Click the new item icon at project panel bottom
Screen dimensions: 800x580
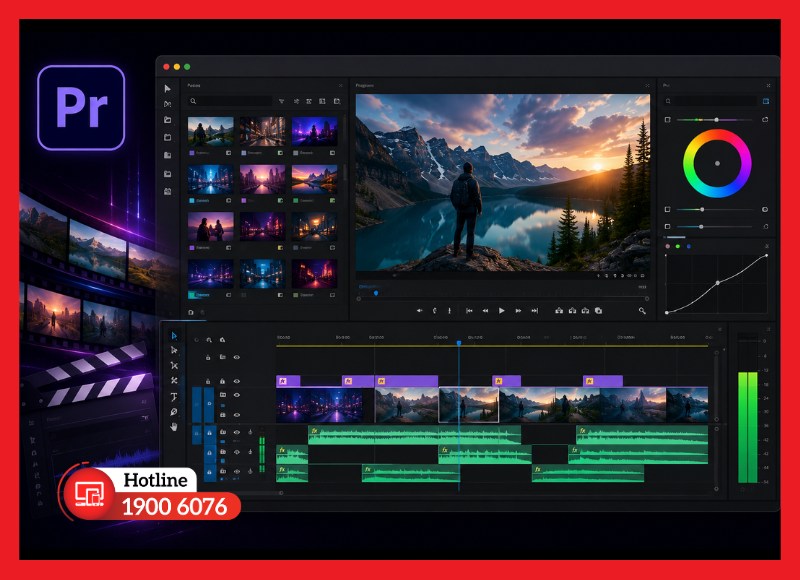pos(191,312)
